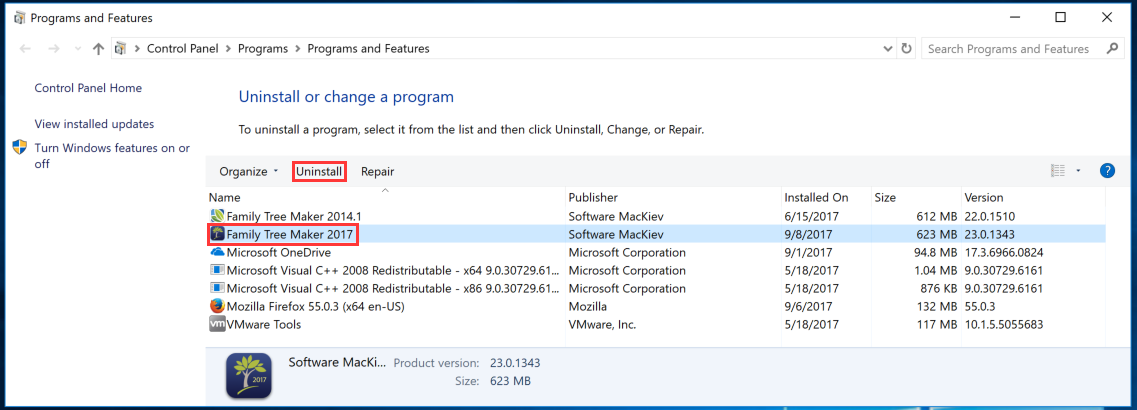Viewport: 1137px width, 410px height.
Task: Click the large Family Tree Maker 2017 details icon
Action: [x=249, y=375]
